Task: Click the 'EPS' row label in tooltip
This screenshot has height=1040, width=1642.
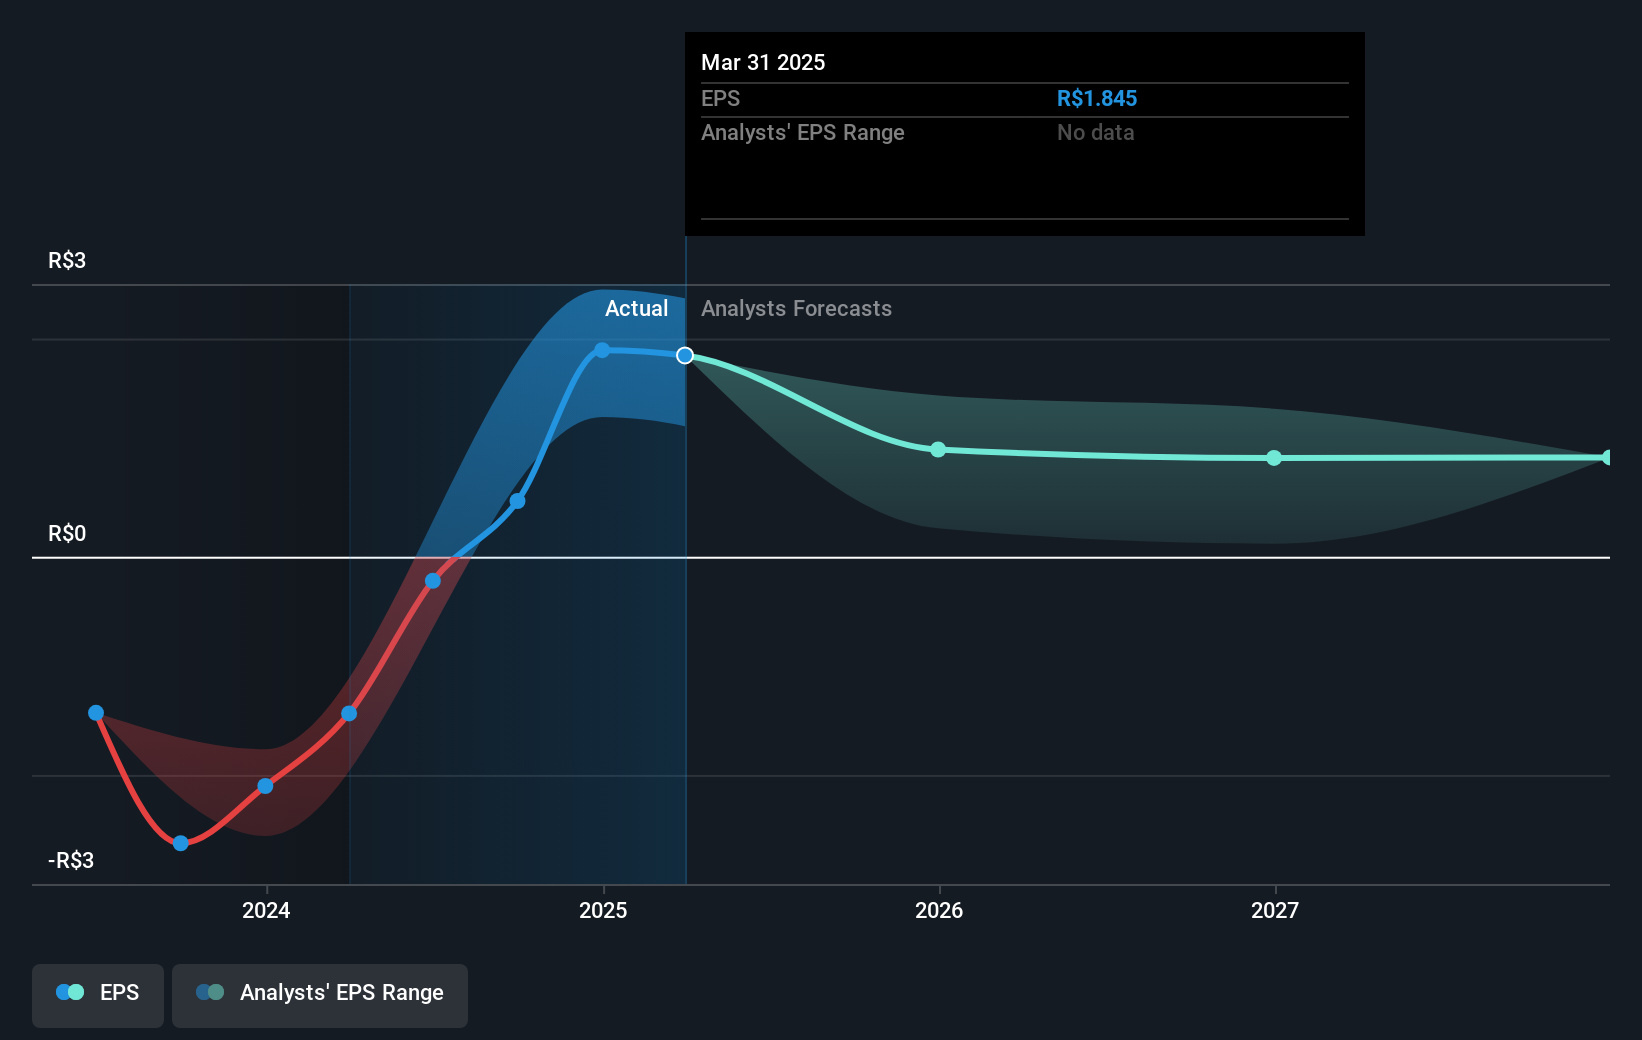Action: click(721, 98)
